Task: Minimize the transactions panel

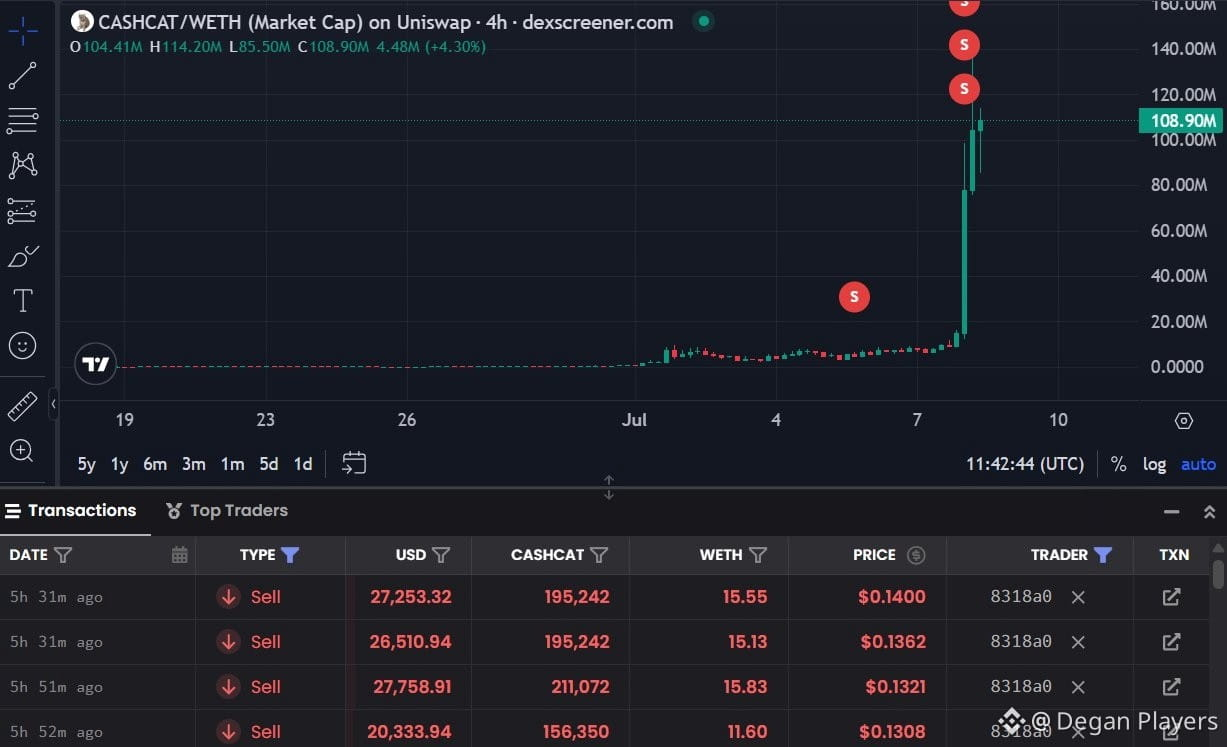Action: pos(1171,512)
